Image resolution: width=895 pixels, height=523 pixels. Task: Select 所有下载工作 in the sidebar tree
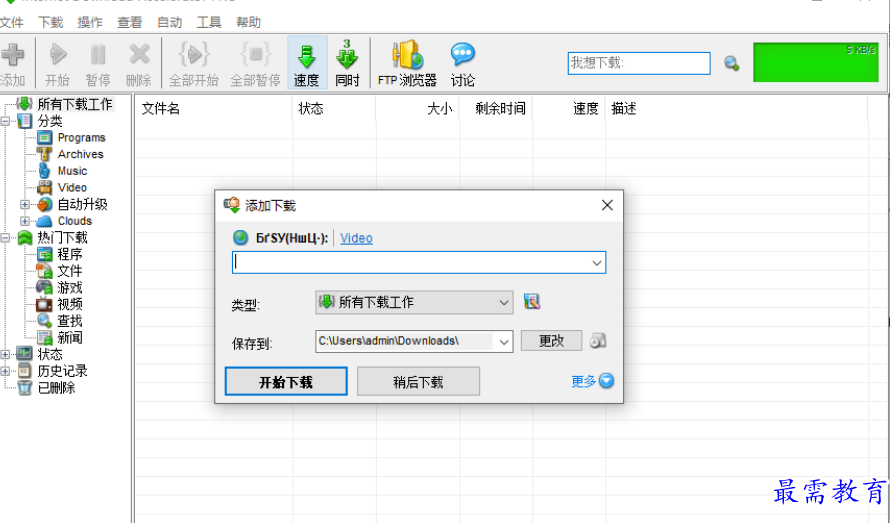click(x=75, y=104)
